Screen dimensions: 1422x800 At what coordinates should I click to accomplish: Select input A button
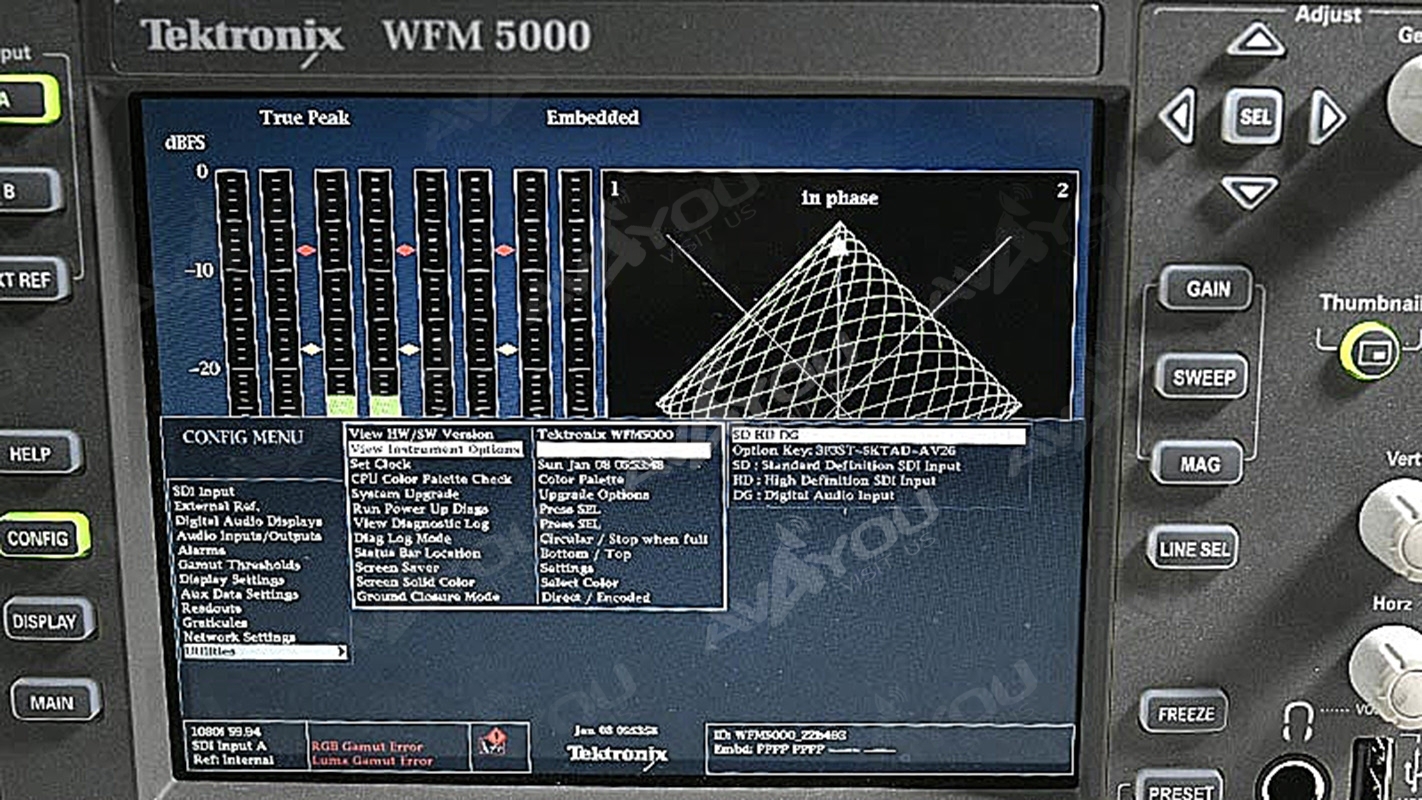click(26, 100)
